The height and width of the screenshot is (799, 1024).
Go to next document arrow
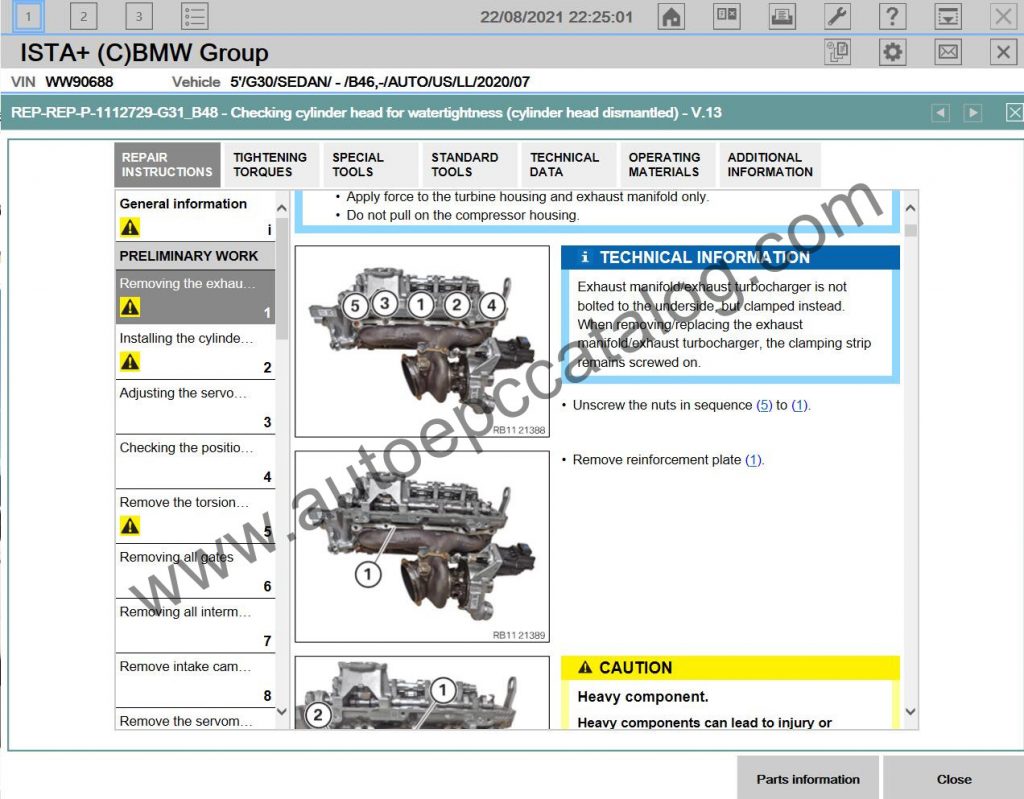pos(972,112)
